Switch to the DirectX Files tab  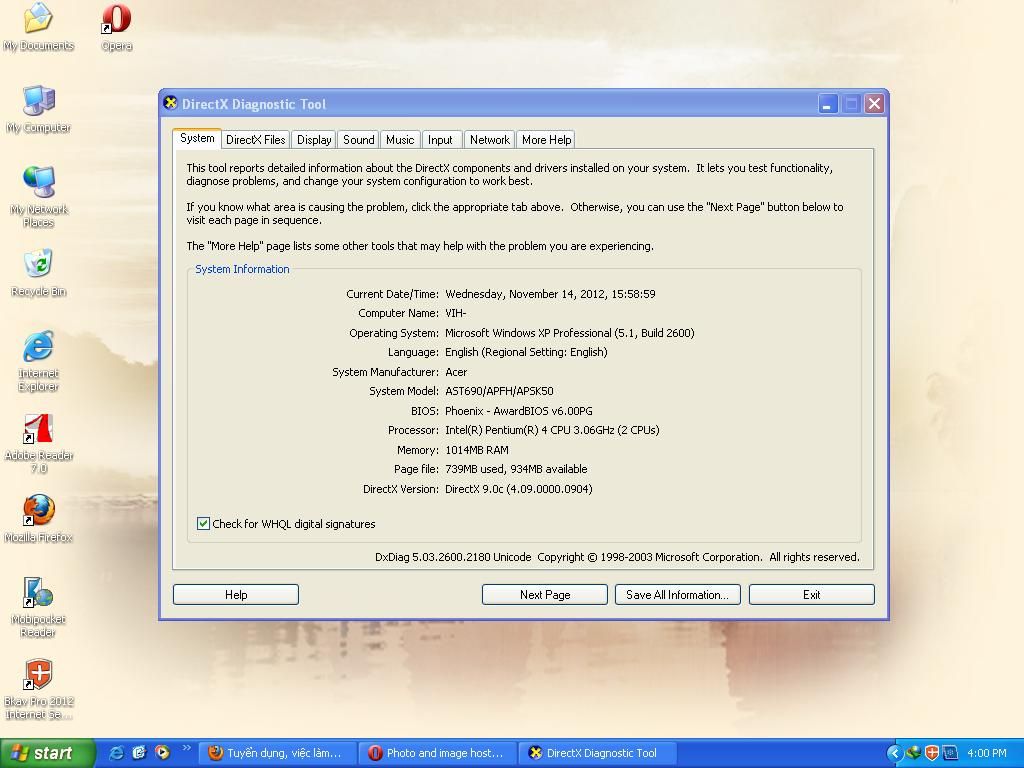(x=255, y=140)
